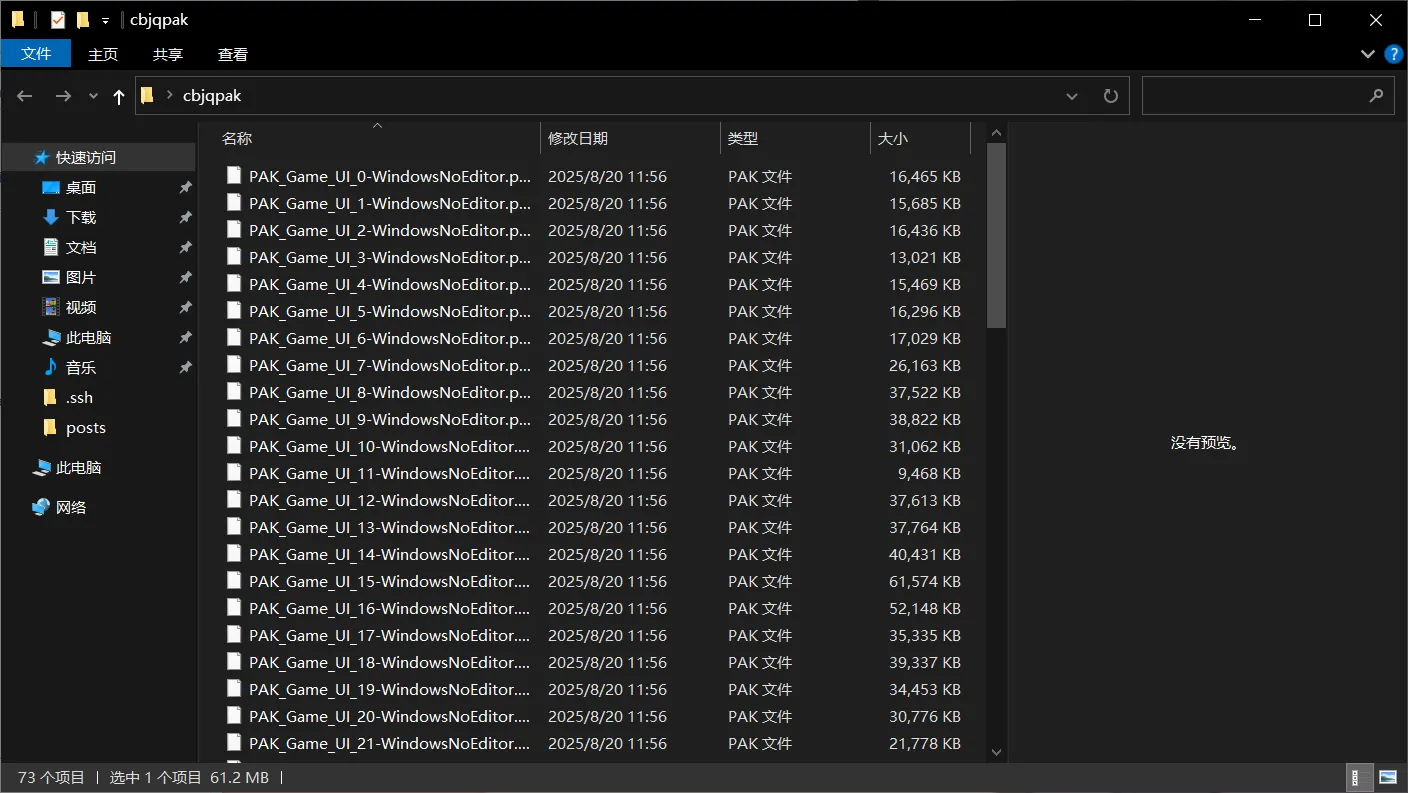Click the Properties icon in the title bar
The height and width of the screenshot is (793, 1408).
[x=58, y=20]
